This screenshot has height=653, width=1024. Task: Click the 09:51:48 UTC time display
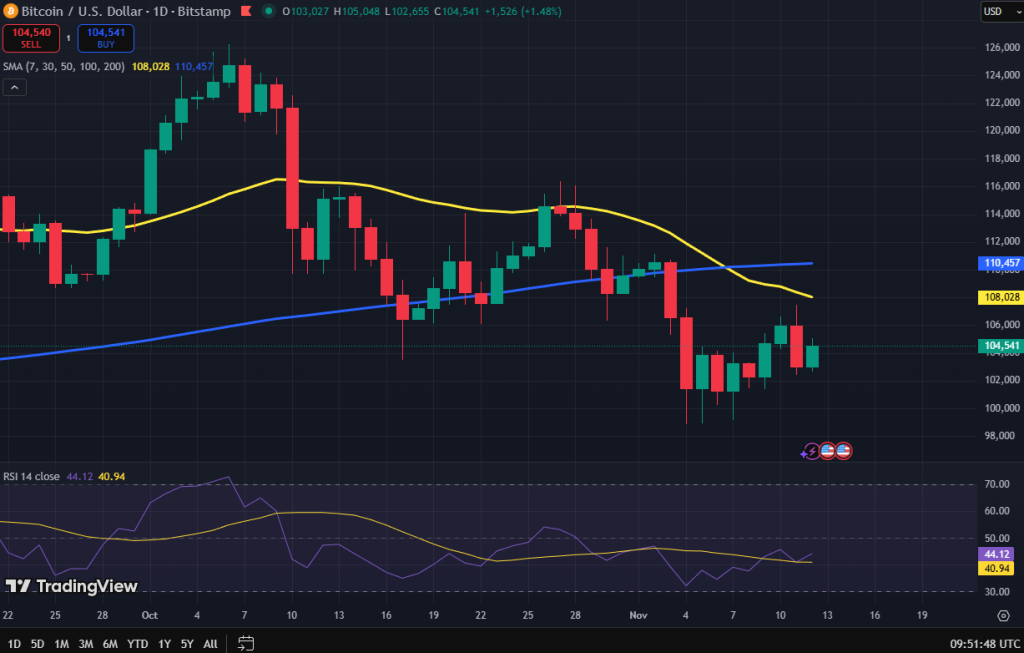coord(985,645)
